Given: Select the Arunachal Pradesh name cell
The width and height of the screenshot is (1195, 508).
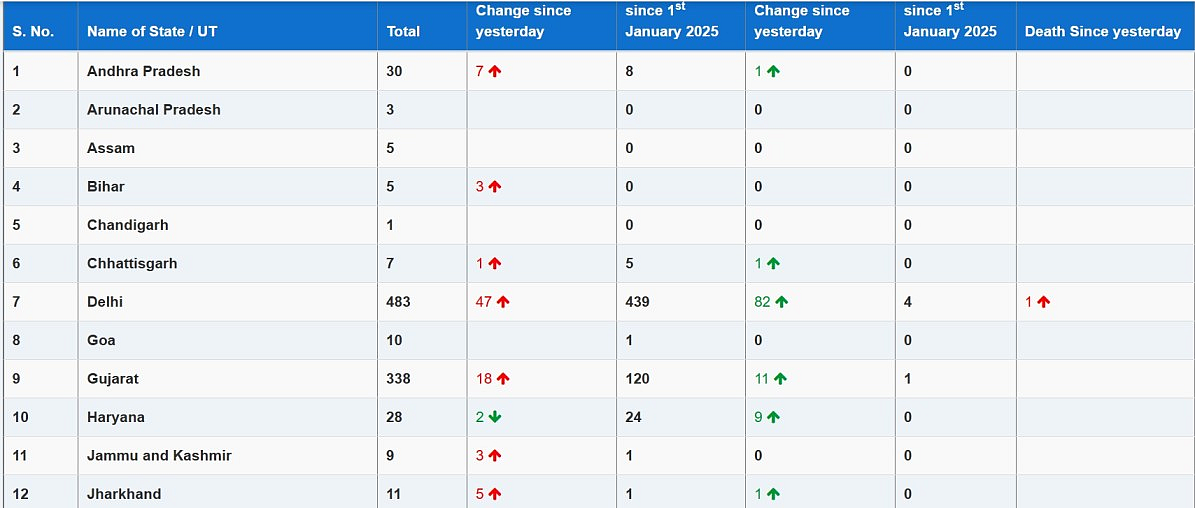Looking at the screenshot, I should pos(228,110).
